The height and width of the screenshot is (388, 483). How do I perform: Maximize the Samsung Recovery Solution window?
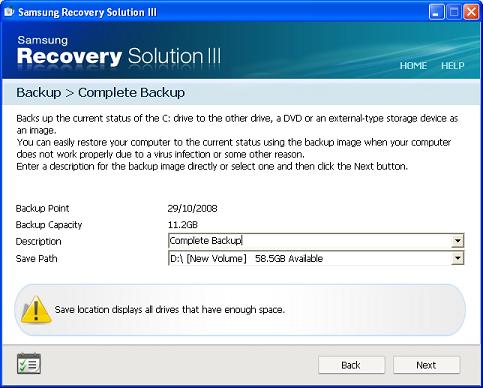pos(454,13)
